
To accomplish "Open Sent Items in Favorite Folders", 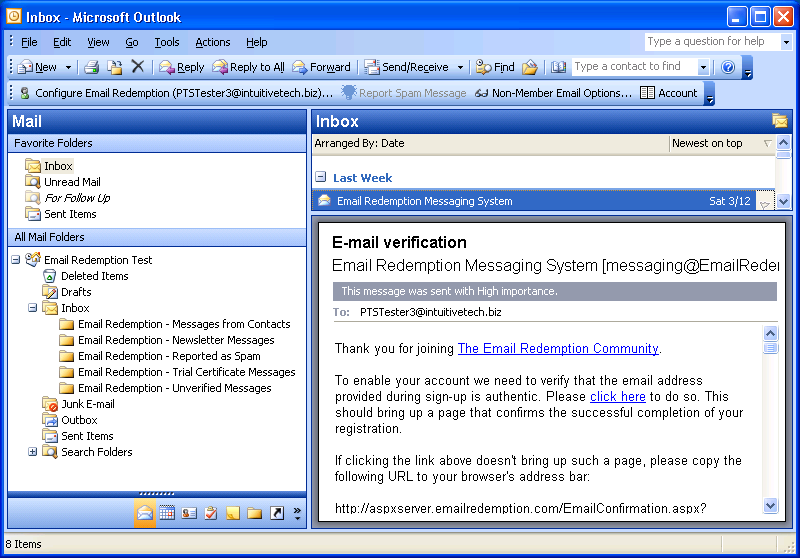I will [x=70, y=214].
